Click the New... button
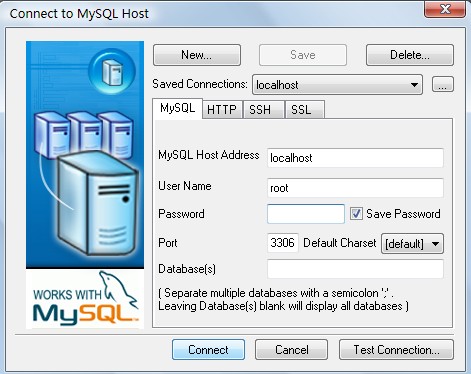Screen dimensions: 471x374 (197, 55)
